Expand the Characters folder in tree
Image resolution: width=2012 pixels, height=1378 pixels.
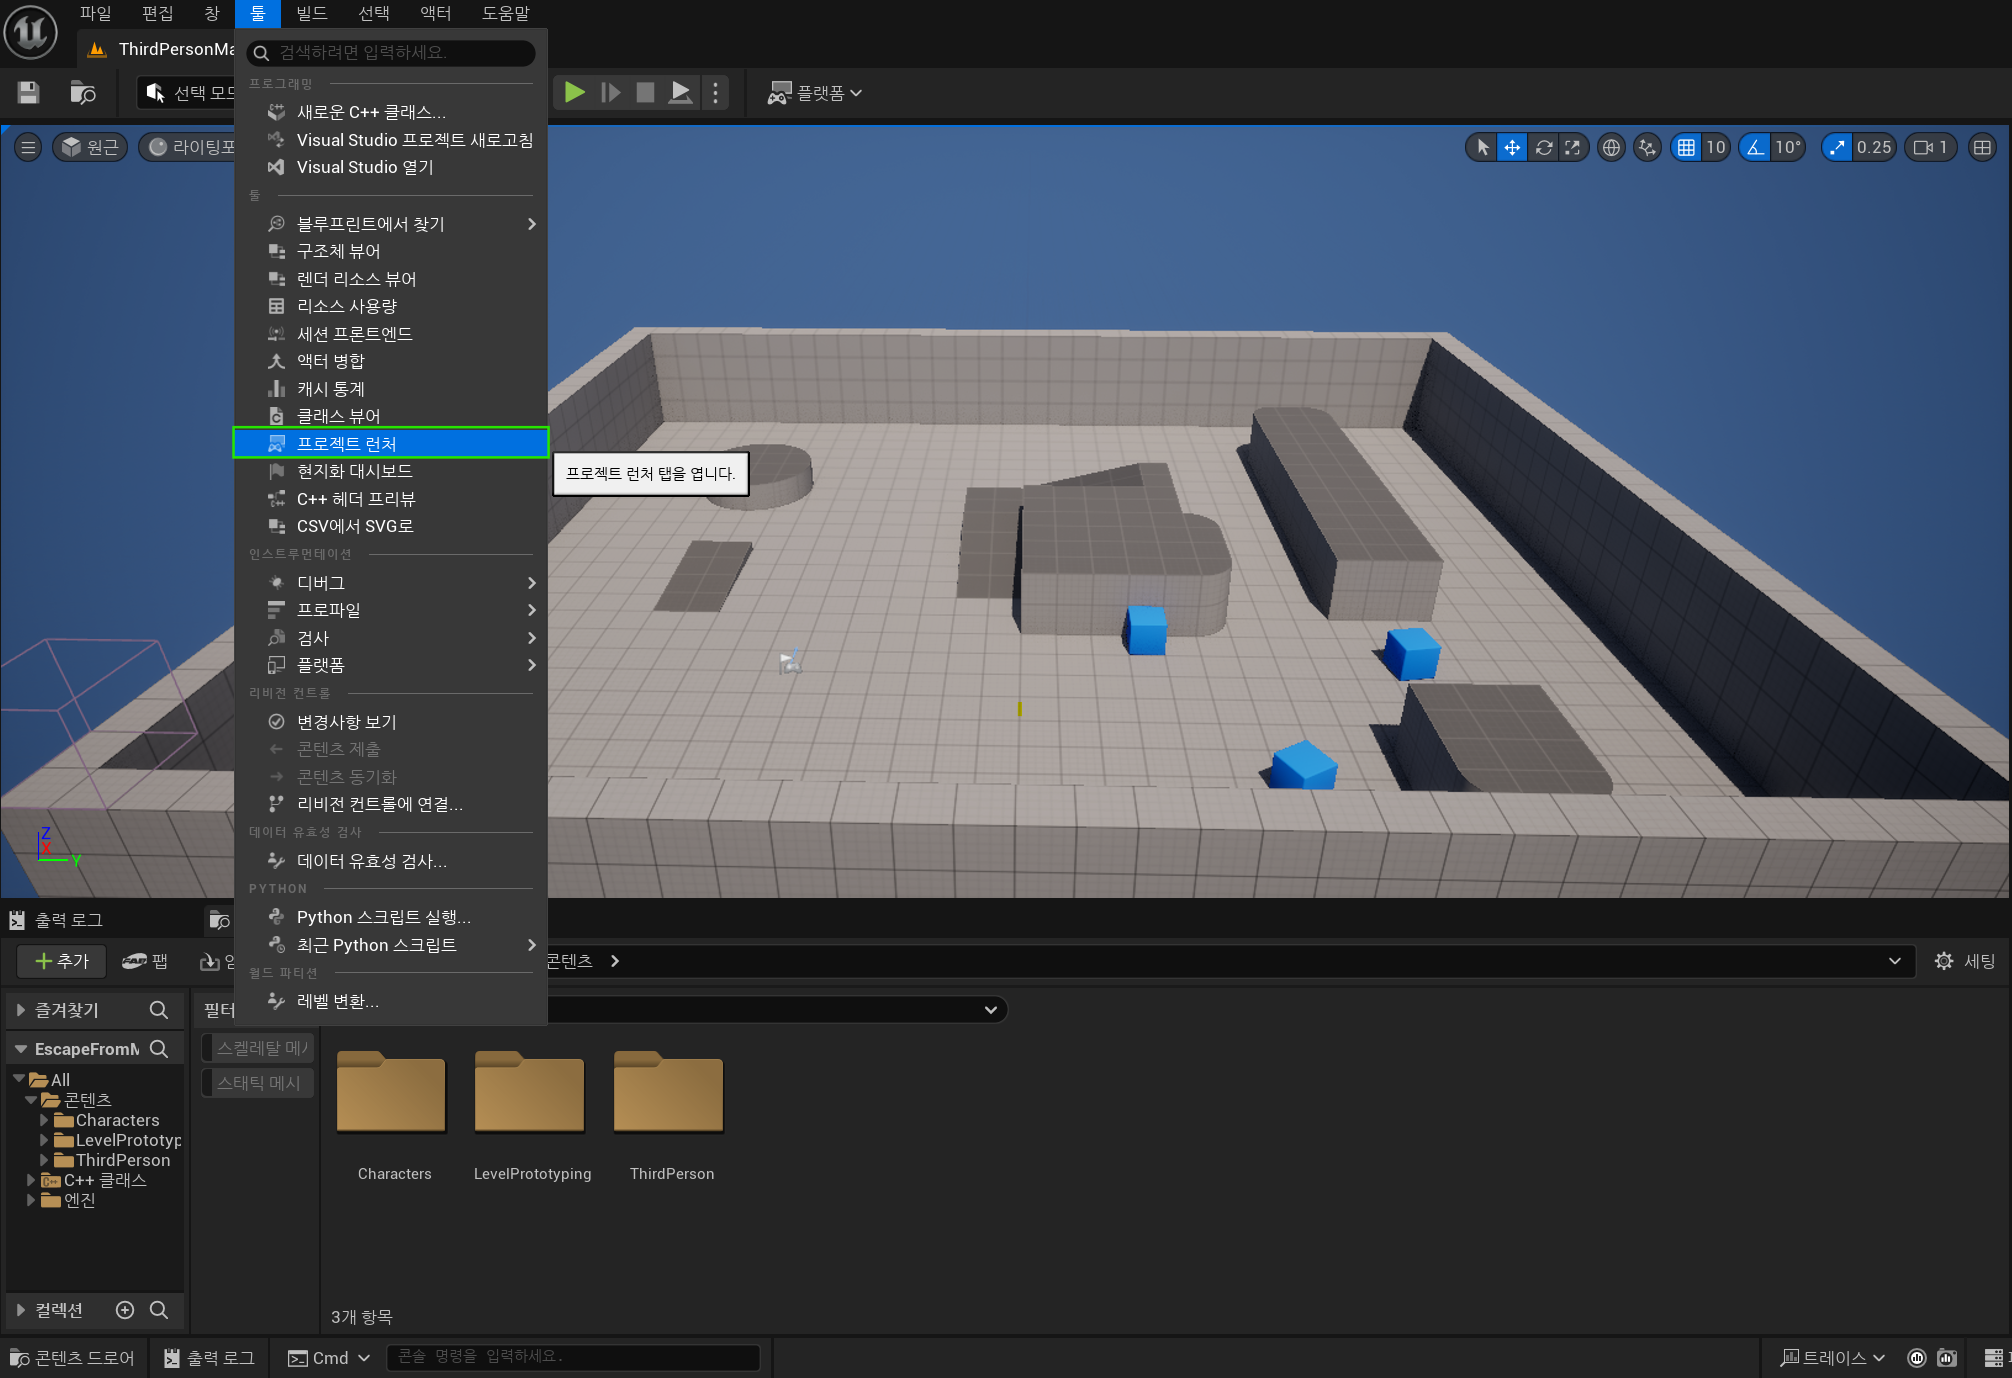[x=44, y=1120]
